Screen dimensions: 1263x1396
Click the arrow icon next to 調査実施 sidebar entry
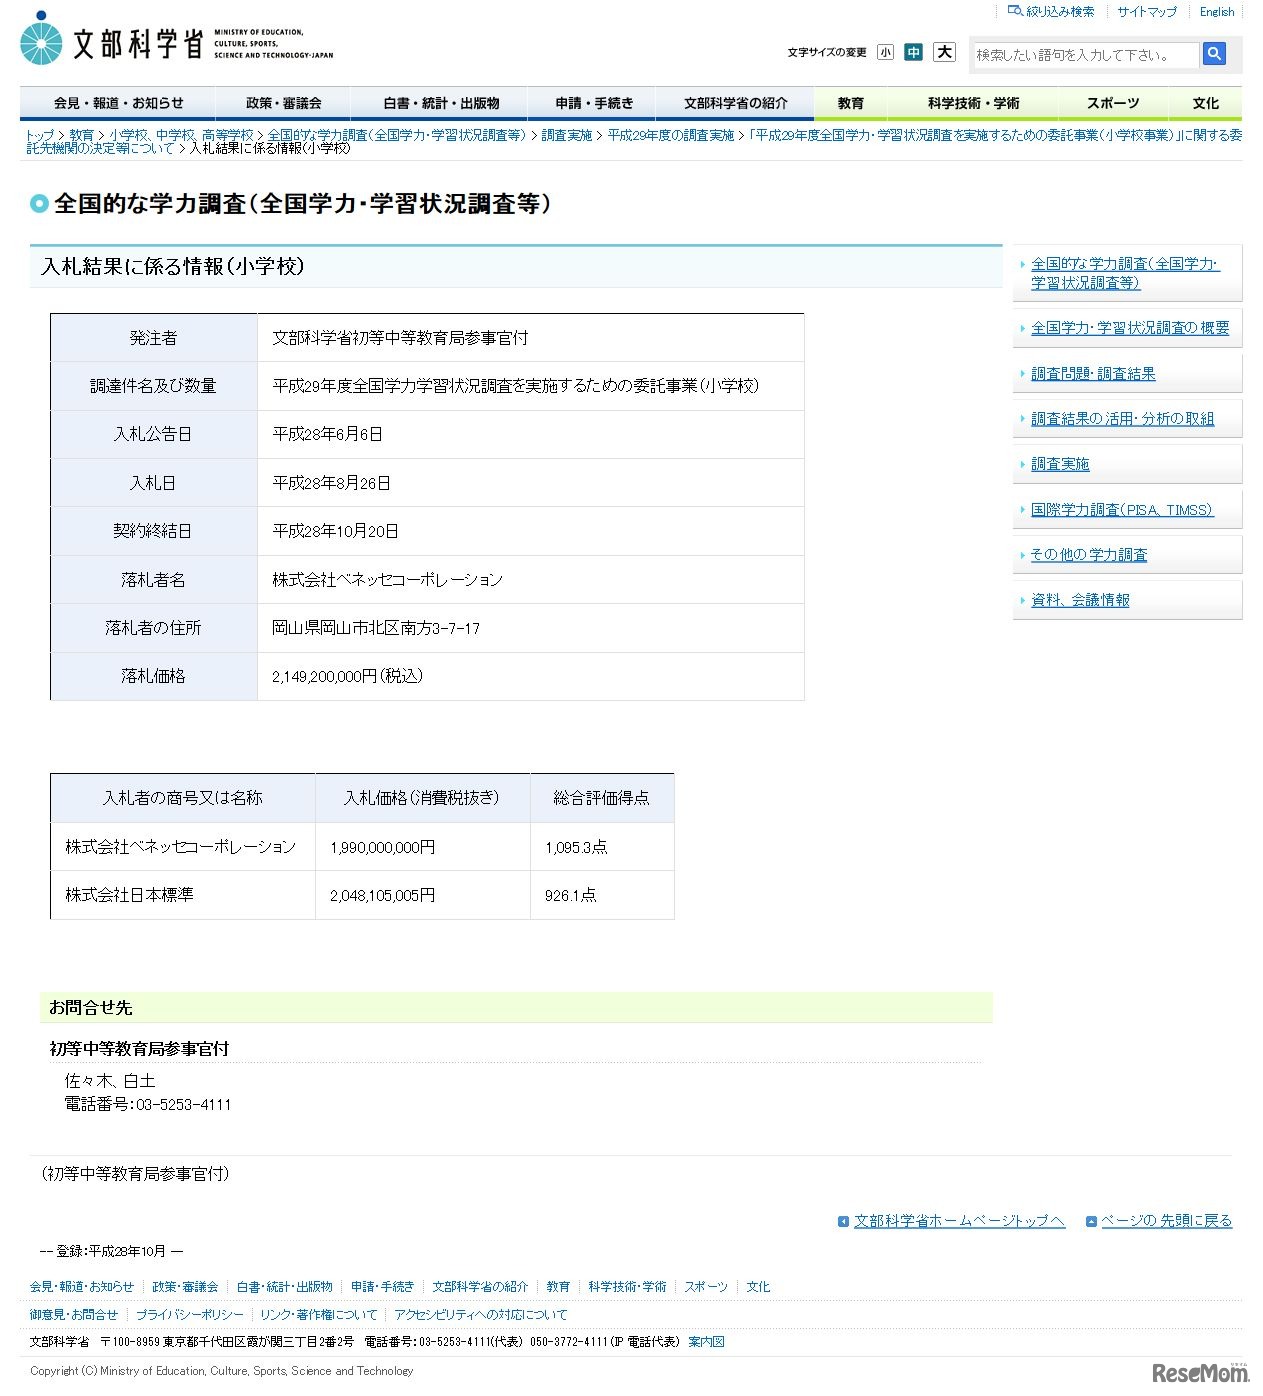tap(1022, 463)
